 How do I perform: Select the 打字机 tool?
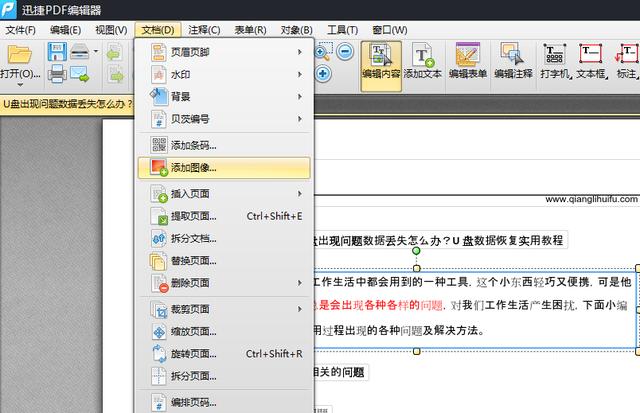555,61
